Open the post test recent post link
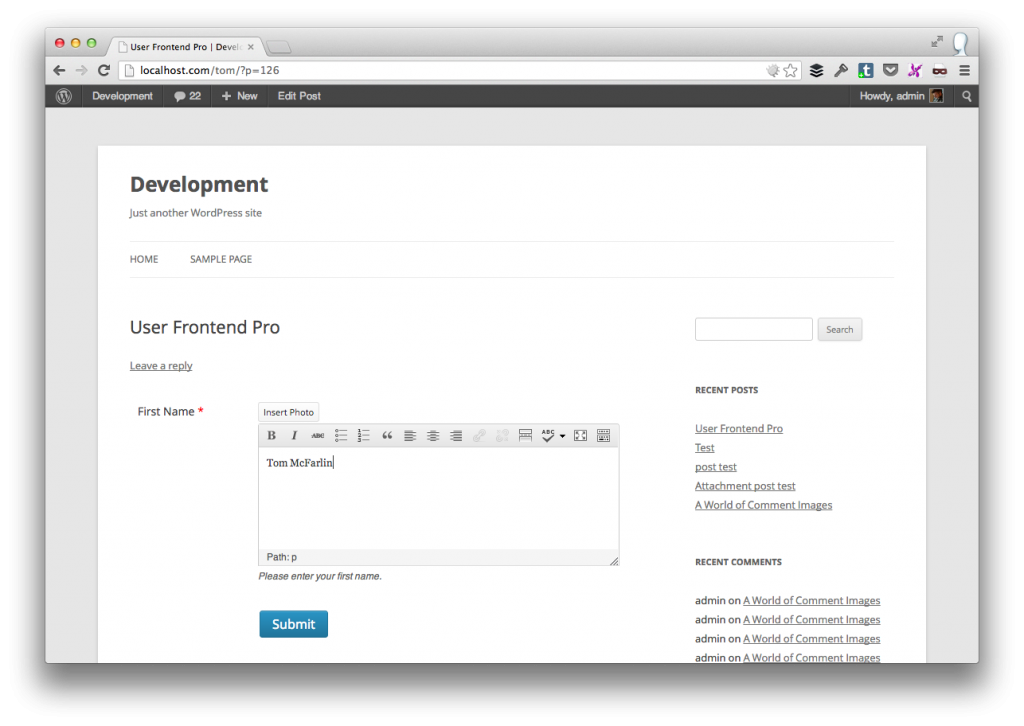The width and height of the screenshot is (1024, 726). pyautogui.click(x=716, y=467)
